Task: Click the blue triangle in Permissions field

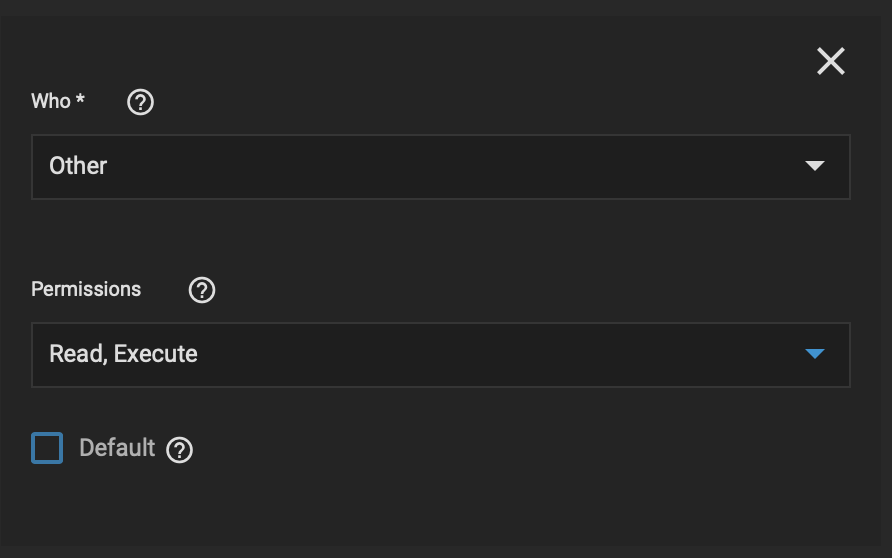Action: tap(815, 354)
